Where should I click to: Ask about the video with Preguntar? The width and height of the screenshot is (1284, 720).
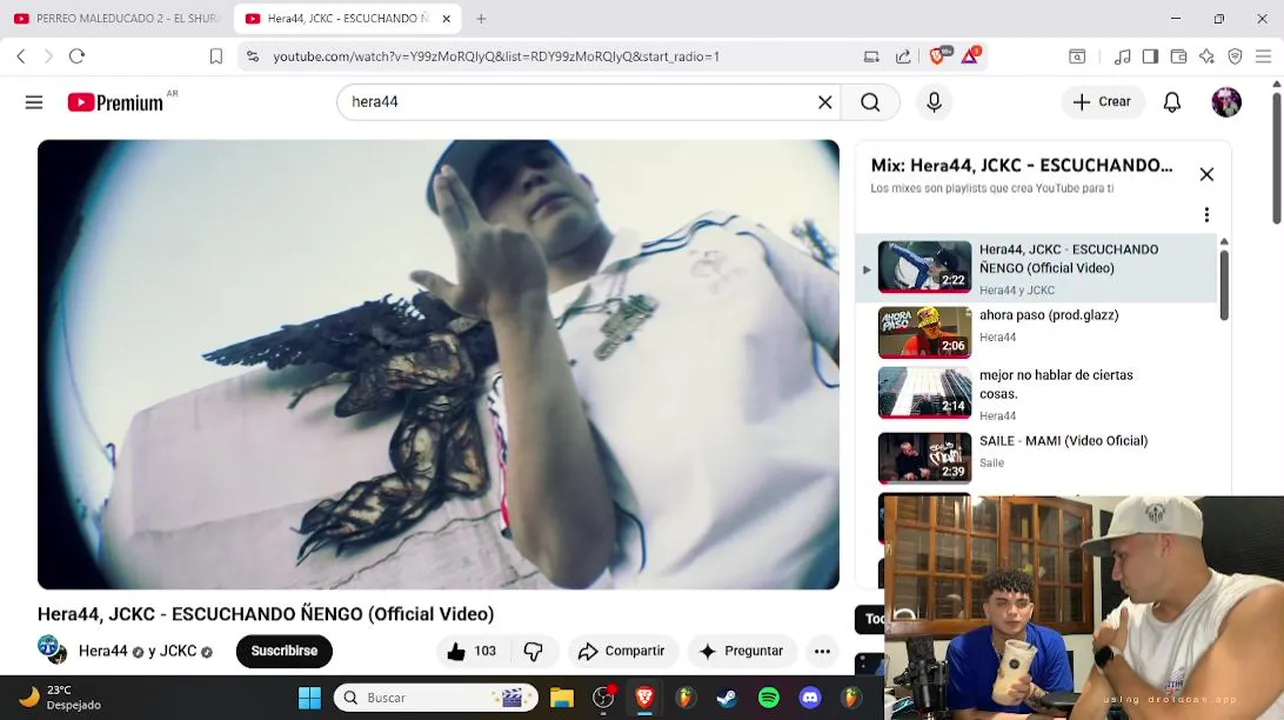coord(741,651)
